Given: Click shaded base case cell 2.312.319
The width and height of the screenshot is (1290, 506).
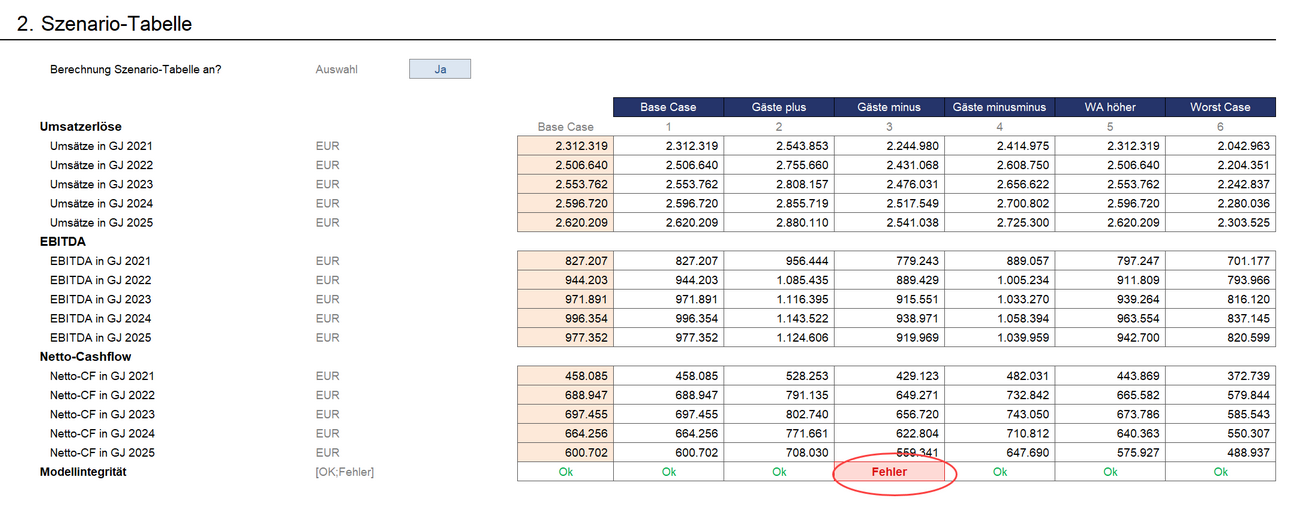Looking at the screenshot, I should coord(565,146).
